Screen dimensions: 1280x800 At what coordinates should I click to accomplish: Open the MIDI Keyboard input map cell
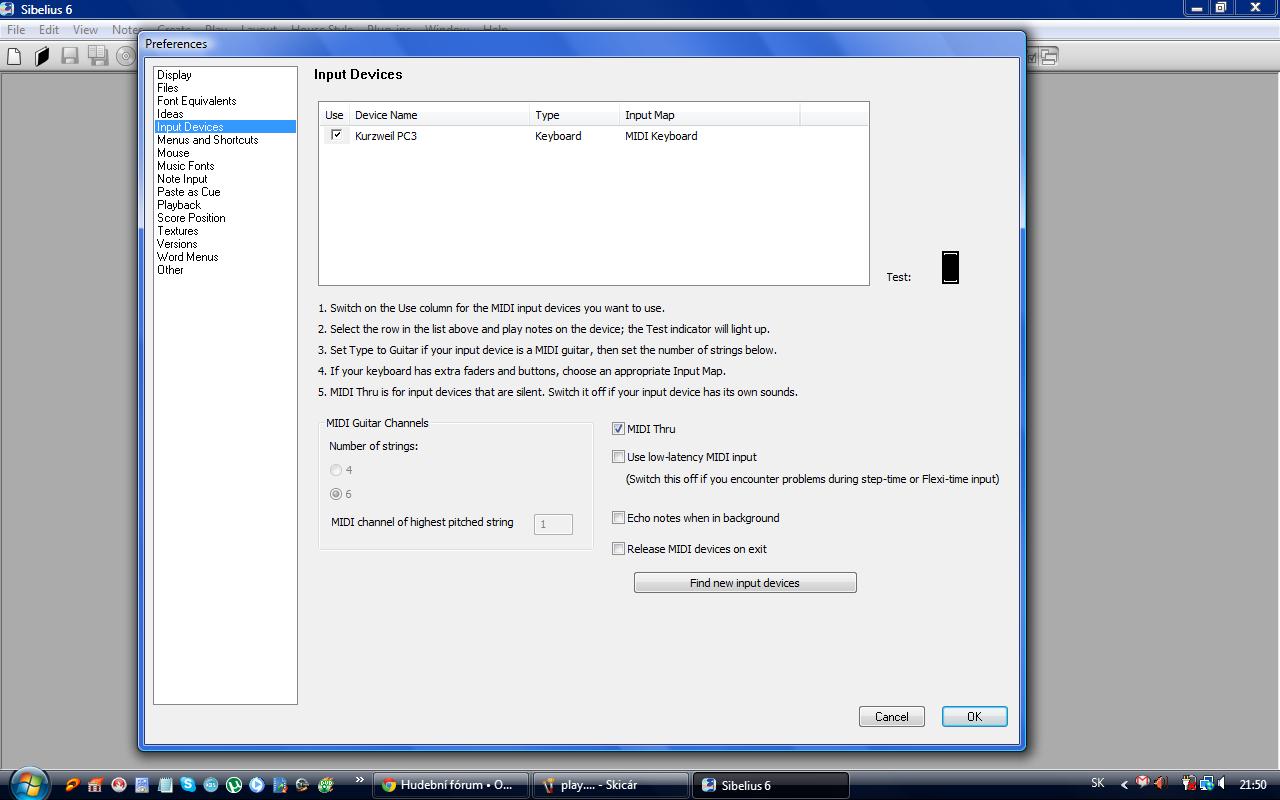coord(661,136)
